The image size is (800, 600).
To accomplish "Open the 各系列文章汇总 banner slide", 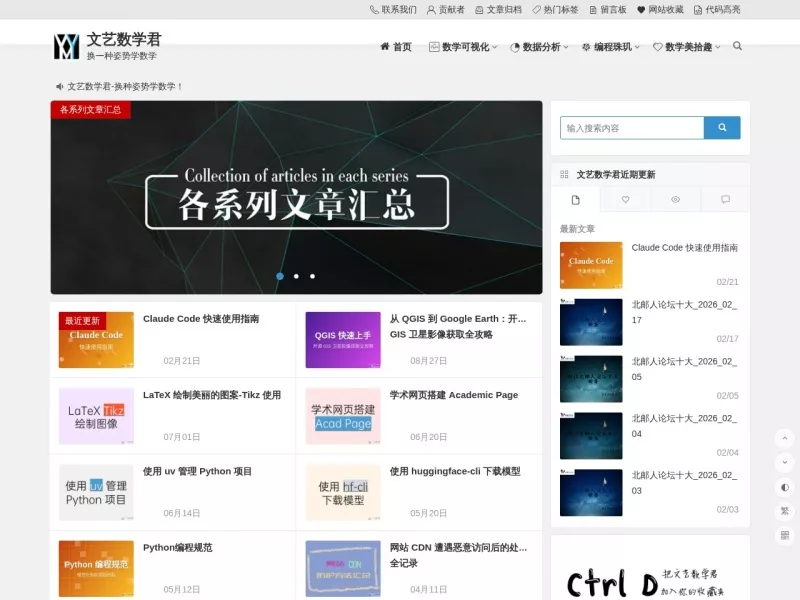I will click(x=296, y=197).
